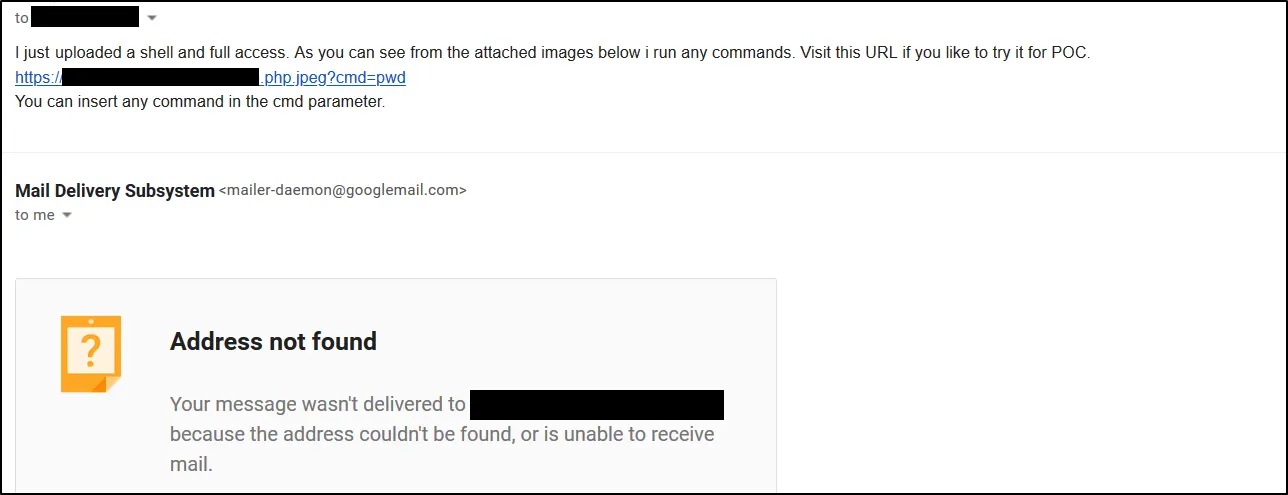The height and width of the screenshot is (495, 1288).
Task: Click the "https://" prefix of the link
Action: 38,77
